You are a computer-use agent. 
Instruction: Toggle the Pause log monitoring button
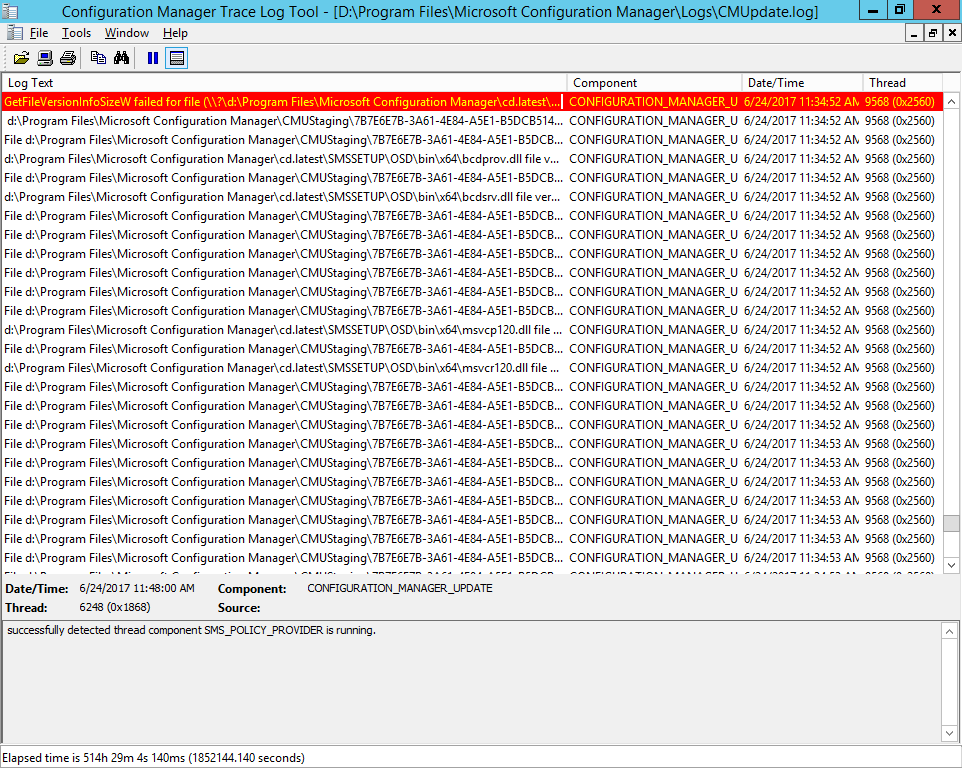[x=153, y=58]
